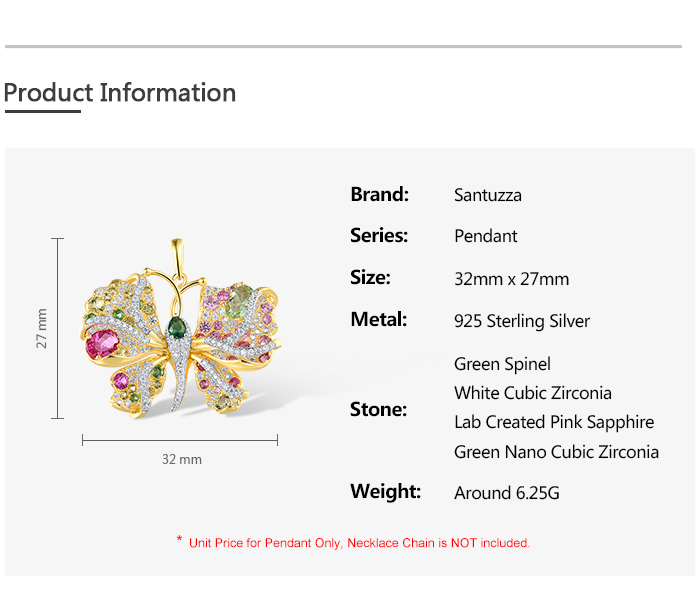Viewport: 700px width, 615px height.
Task: Click the red necklace chain not included notice
Action: click(x=353, y=543)
